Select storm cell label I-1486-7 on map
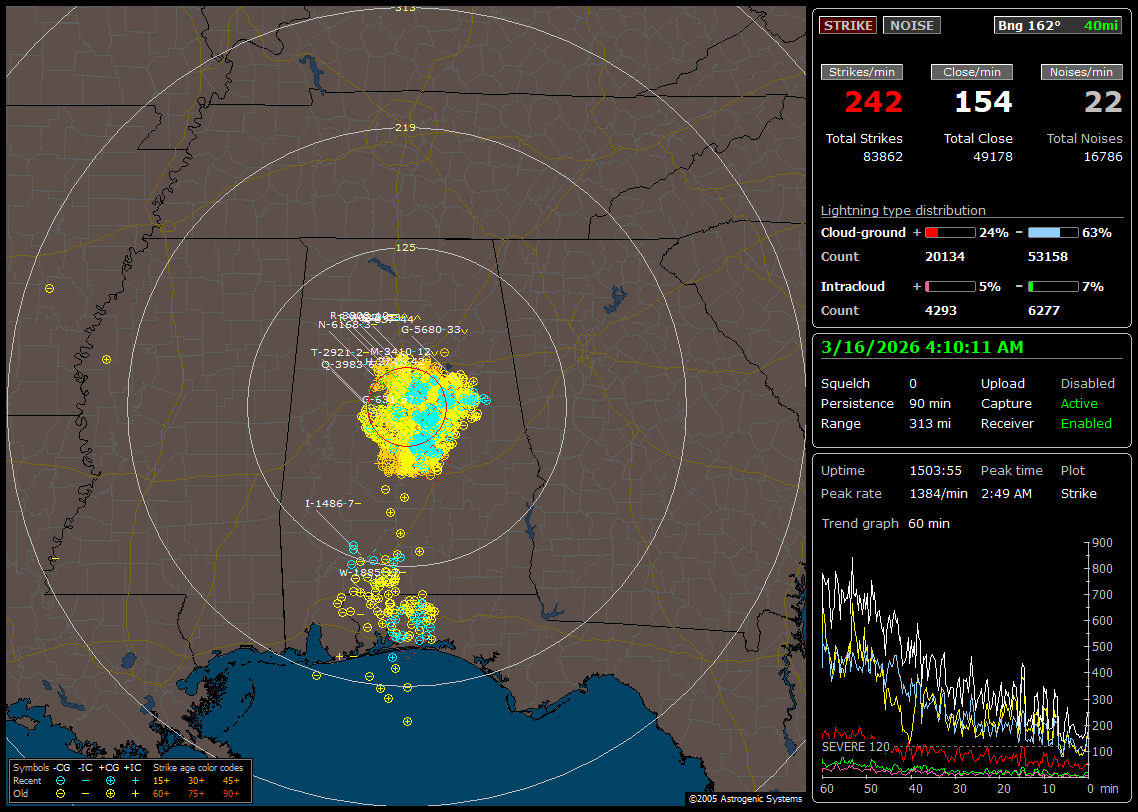The width and height of the screenshot is (1138, 812). pos(333,504)
